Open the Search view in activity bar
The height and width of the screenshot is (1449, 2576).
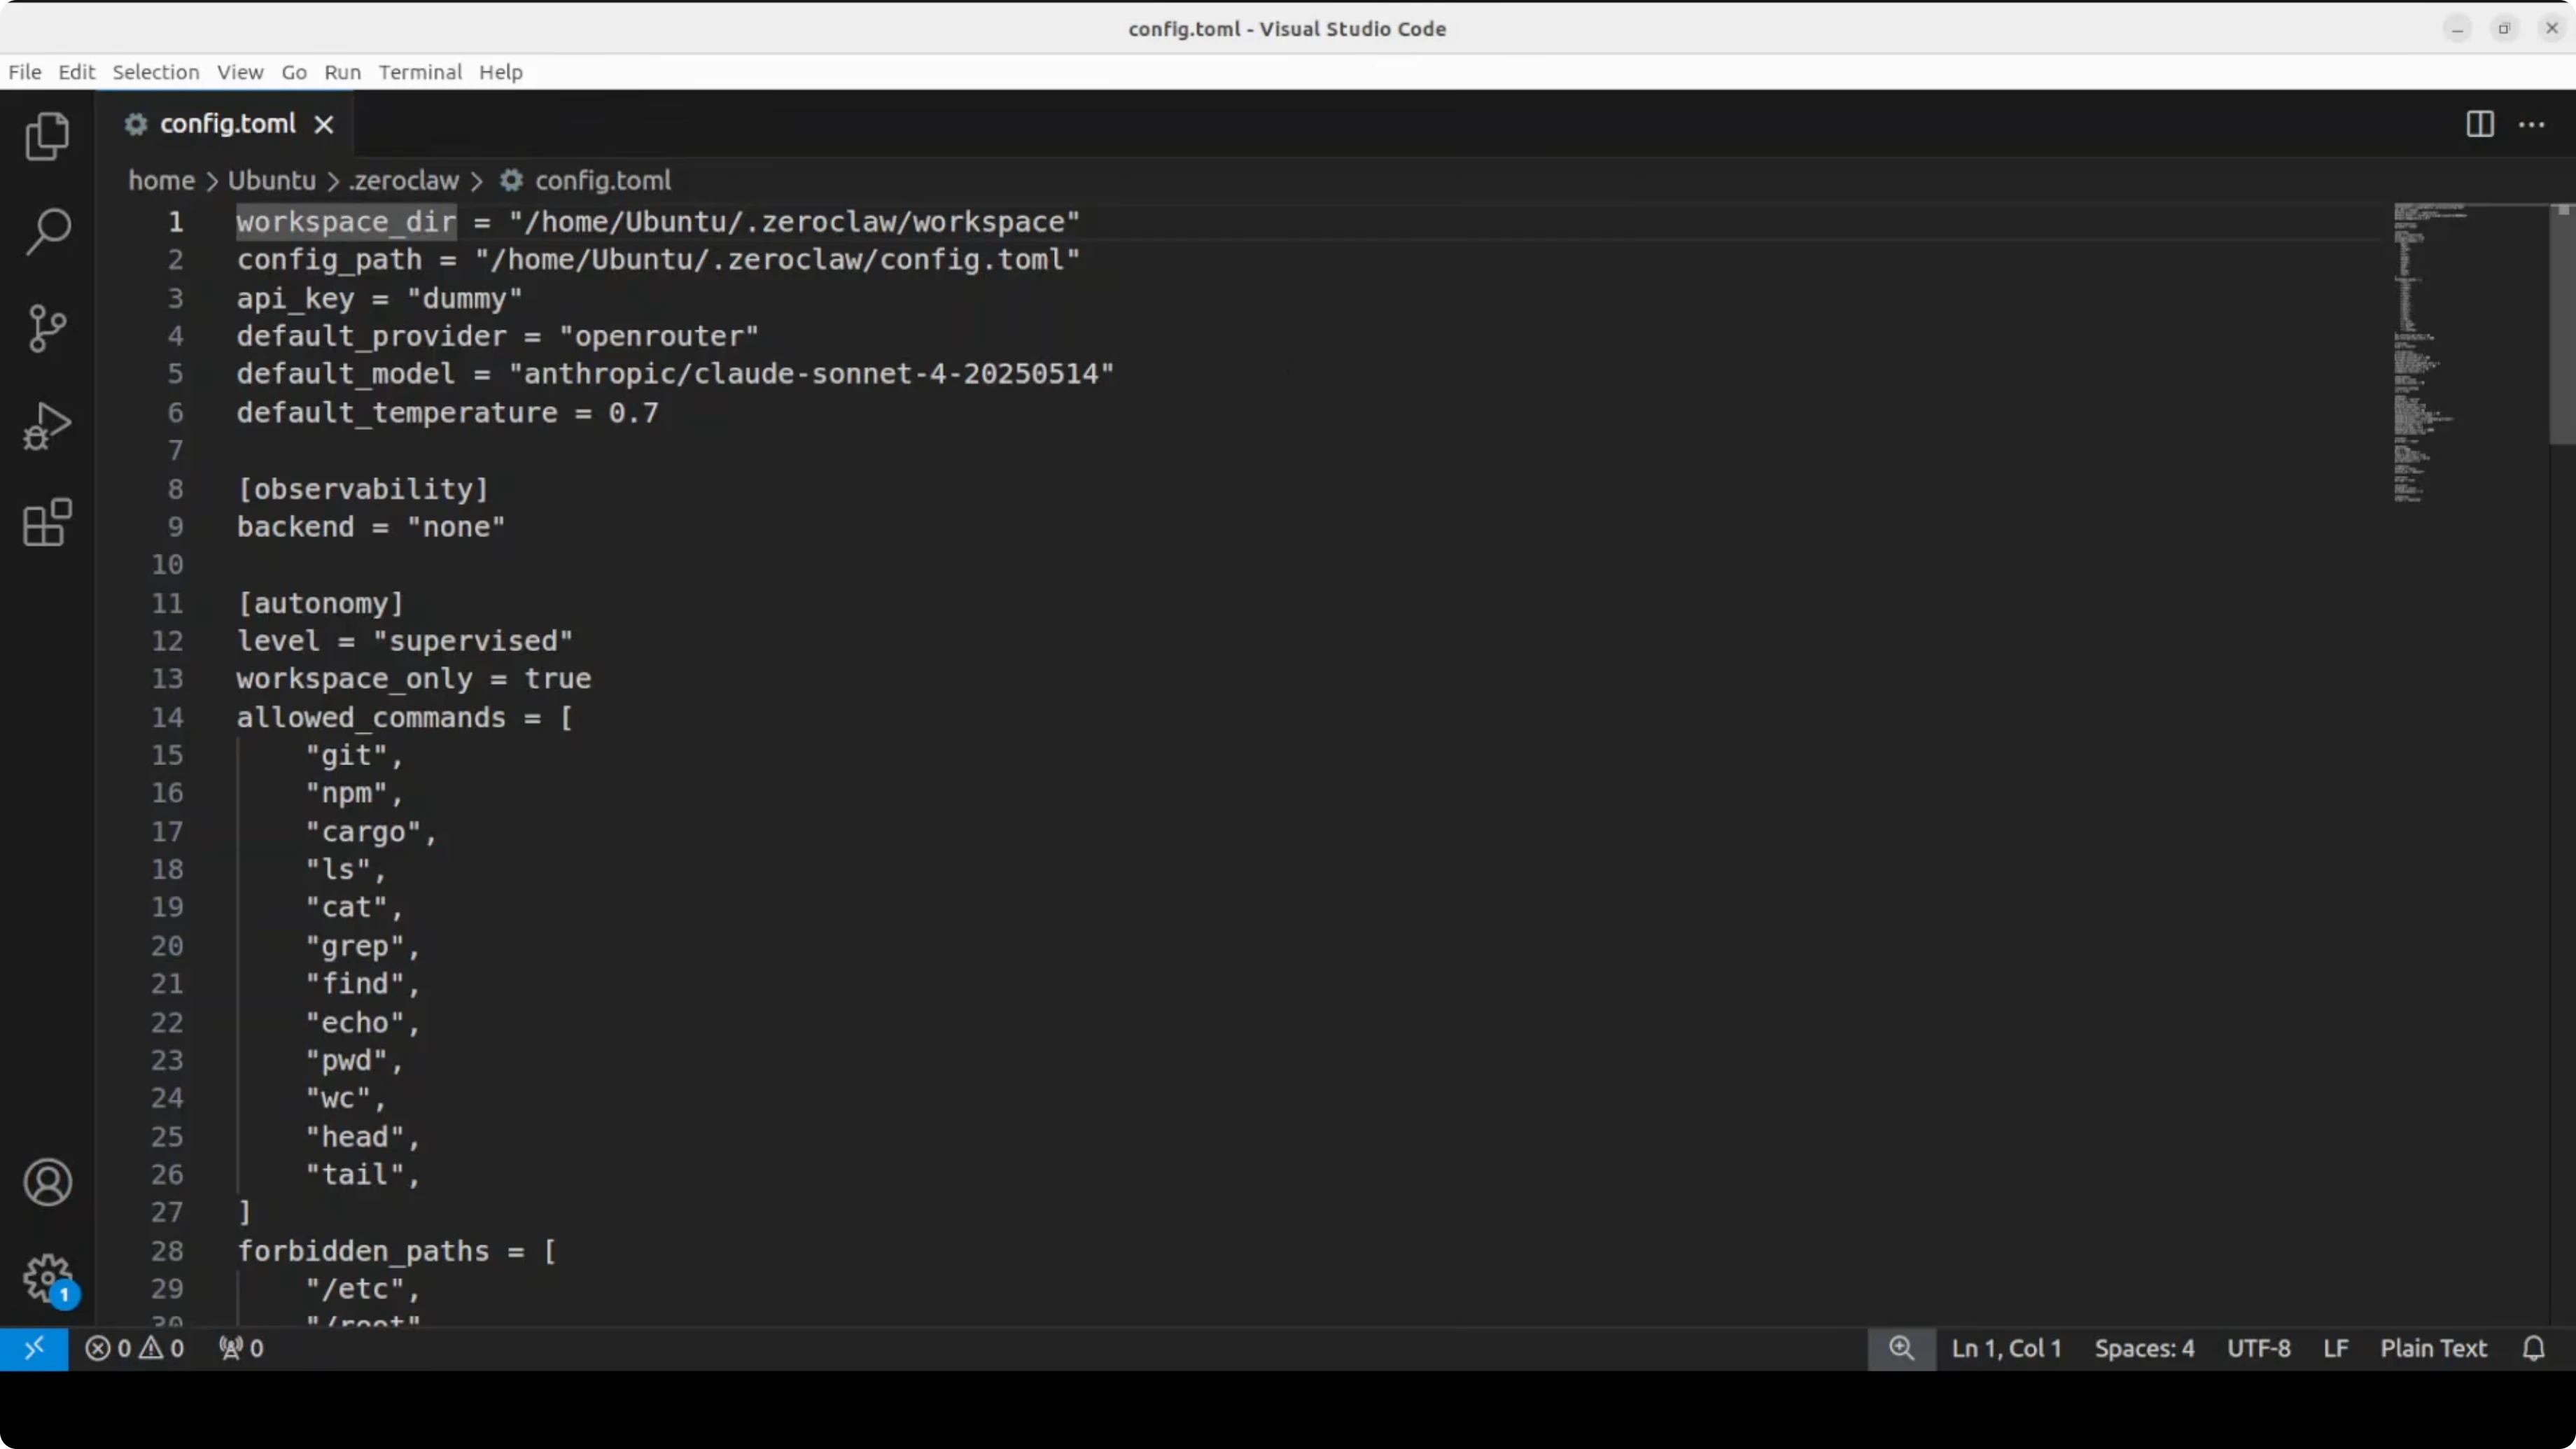click(x=47, y=232)
